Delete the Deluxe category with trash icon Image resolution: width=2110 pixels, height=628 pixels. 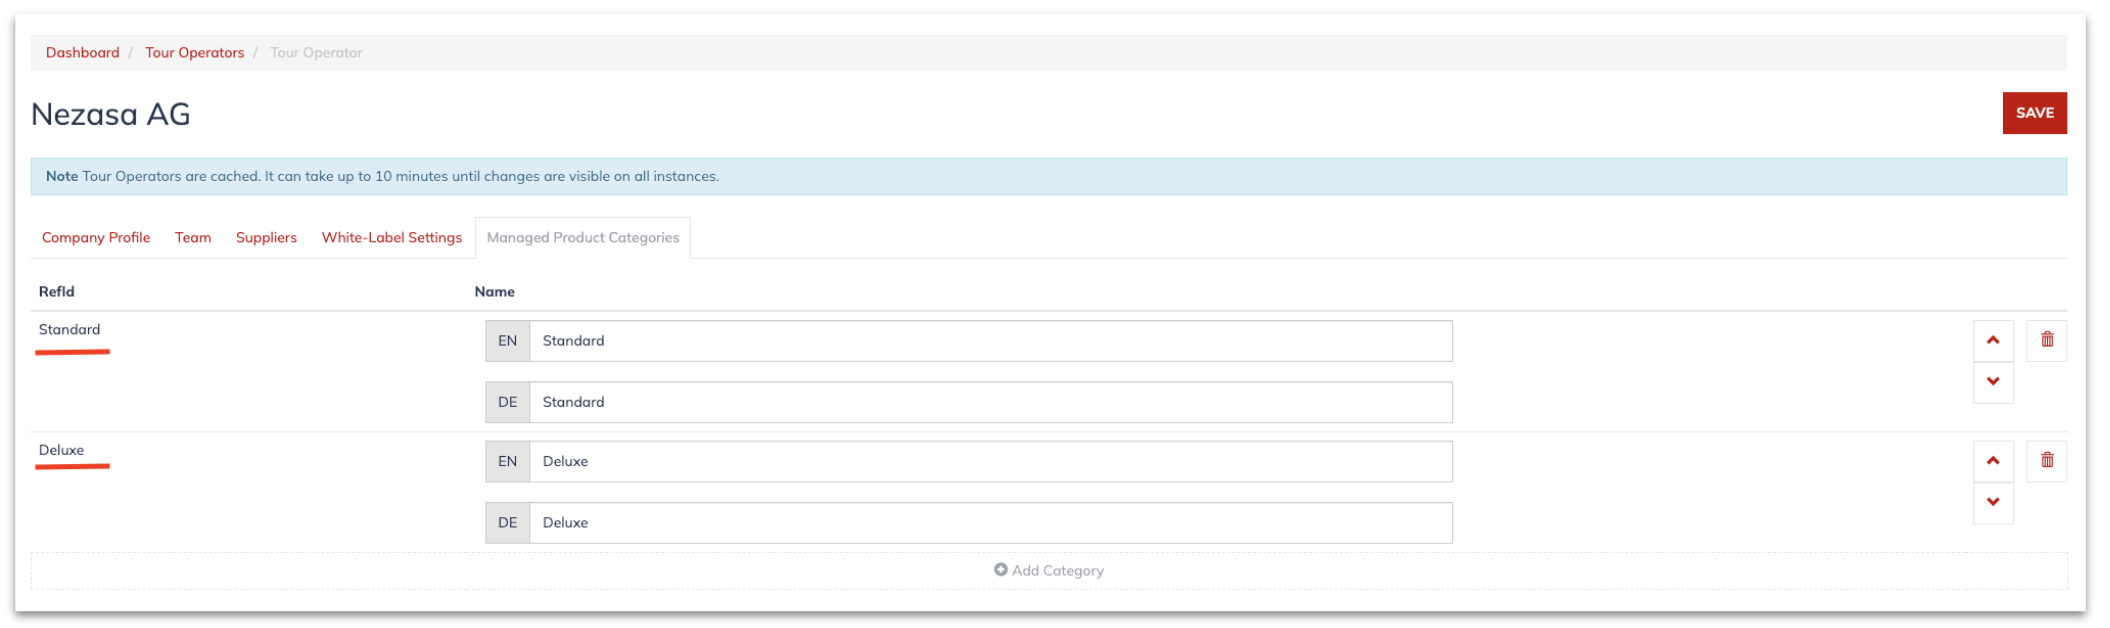coord(2047,461)
